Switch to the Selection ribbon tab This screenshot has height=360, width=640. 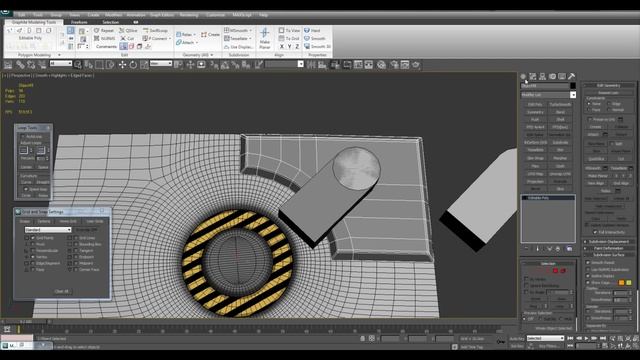tap(110, 22)
